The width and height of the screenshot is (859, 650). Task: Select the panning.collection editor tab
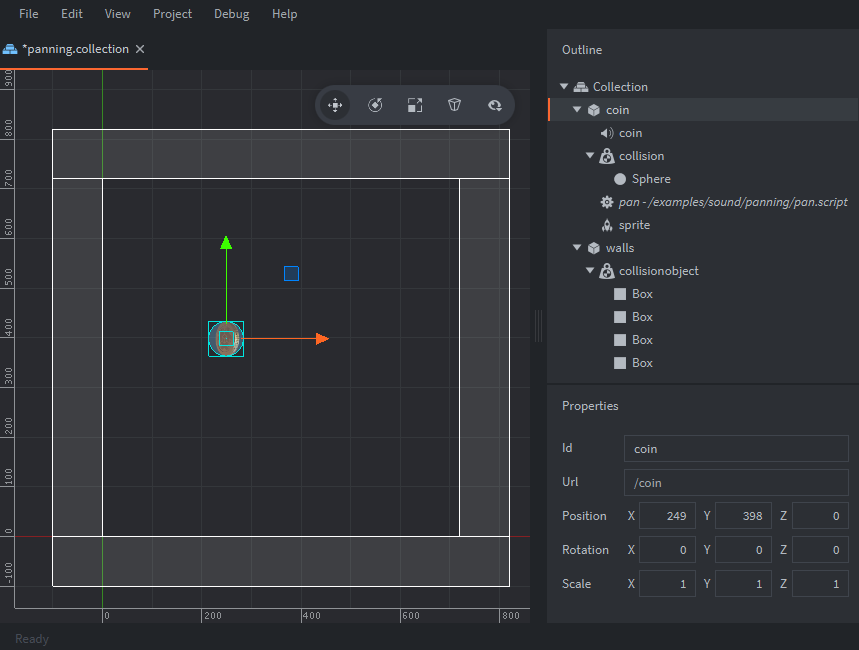click(x=76, y=49)
